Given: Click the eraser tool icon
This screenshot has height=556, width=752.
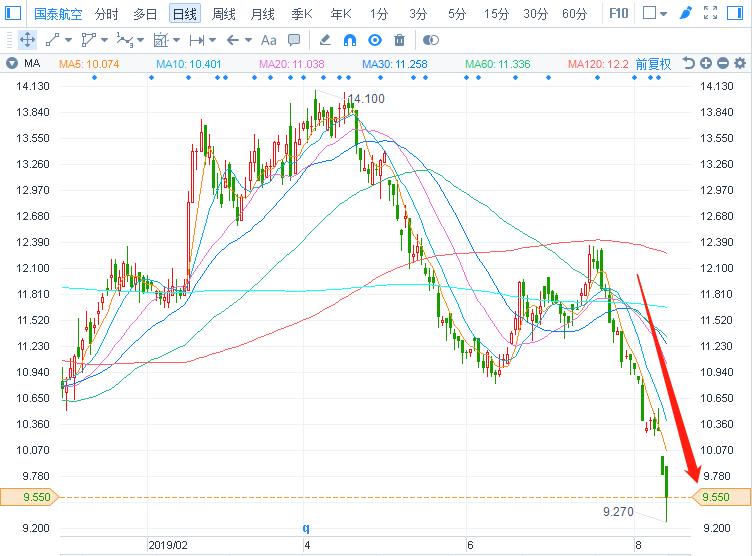Looking at the screenshot, I should pos(325,40).
